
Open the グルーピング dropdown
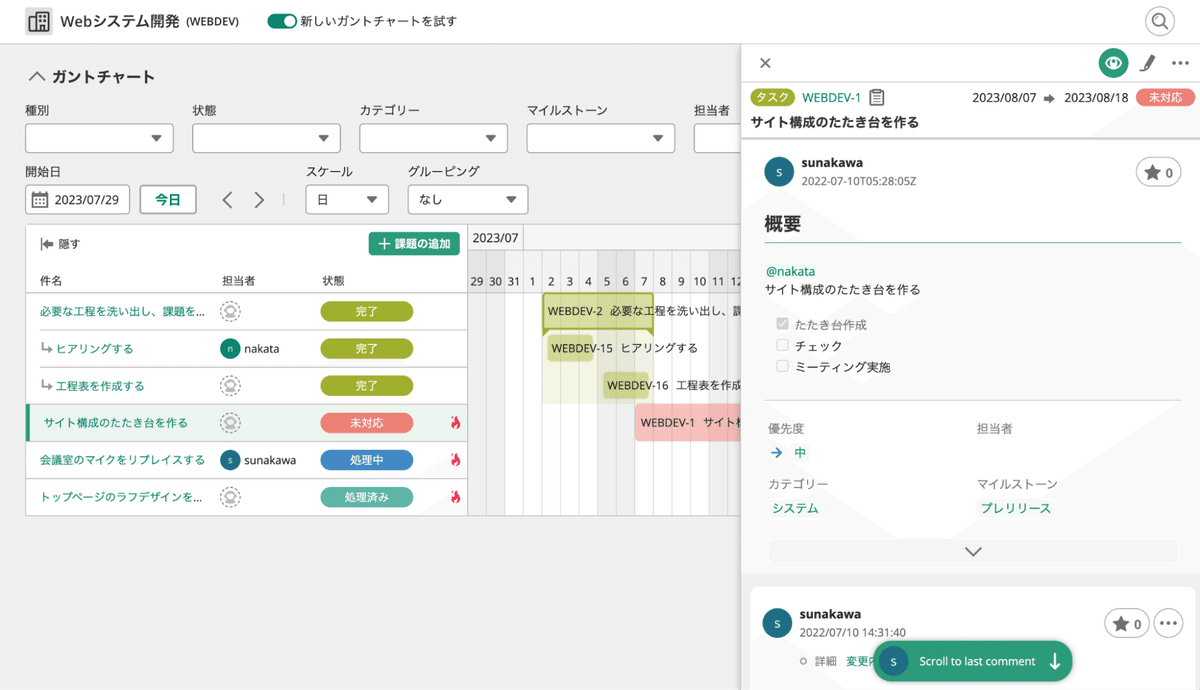tap(467, 199)
